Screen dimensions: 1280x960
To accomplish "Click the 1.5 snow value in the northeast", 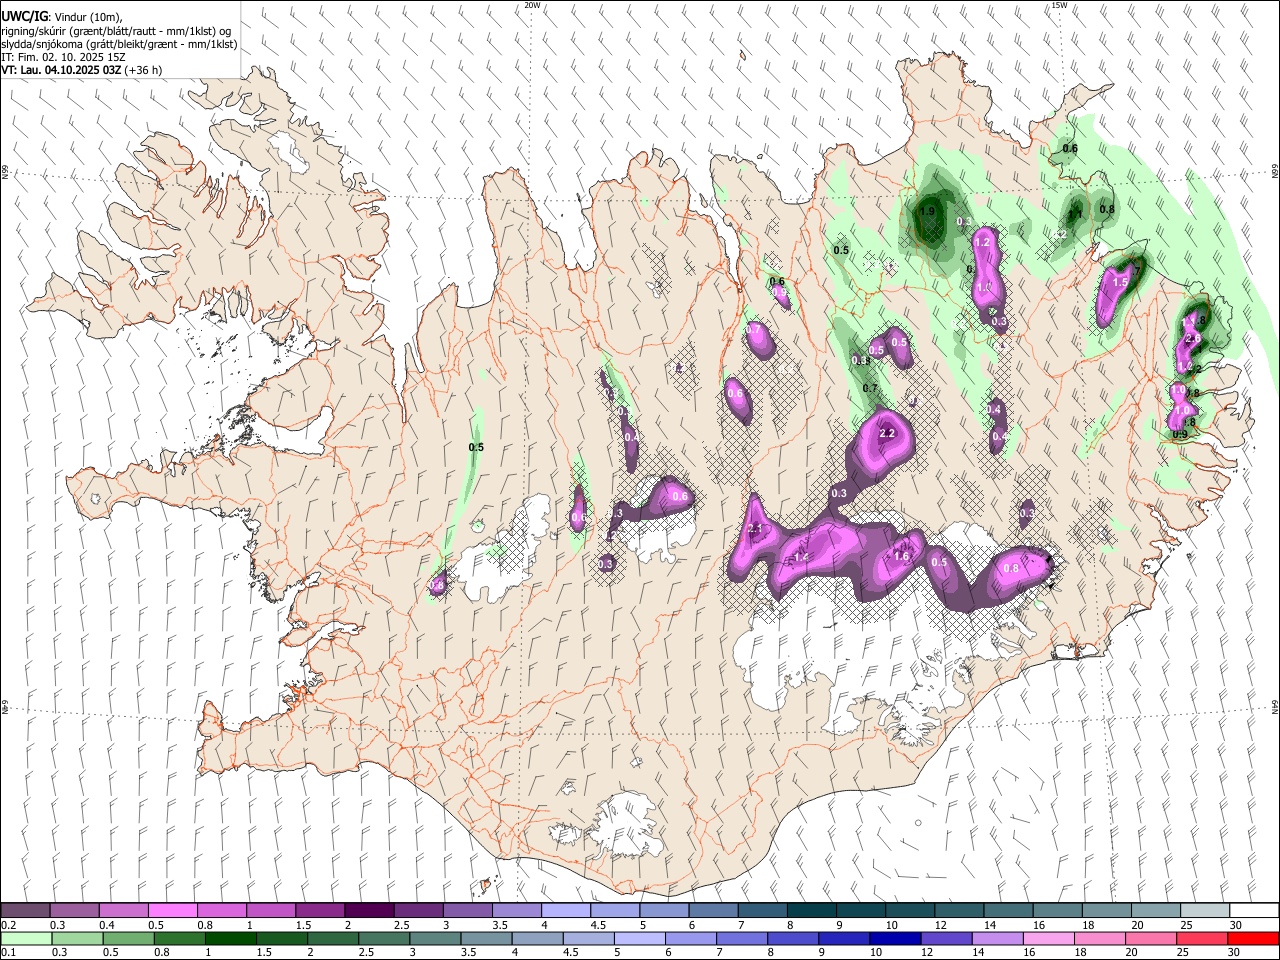I will [1121, 283].
